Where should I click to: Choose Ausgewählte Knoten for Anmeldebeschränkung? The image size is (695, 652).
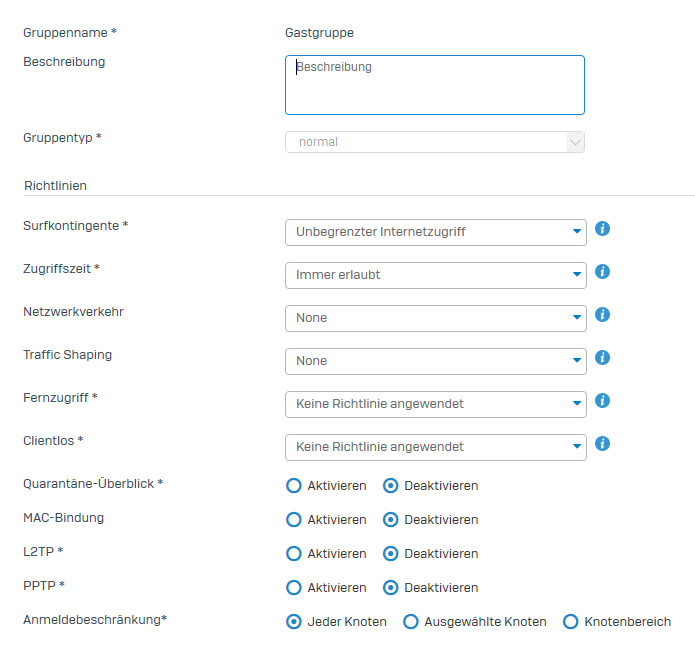pos(410,622)
